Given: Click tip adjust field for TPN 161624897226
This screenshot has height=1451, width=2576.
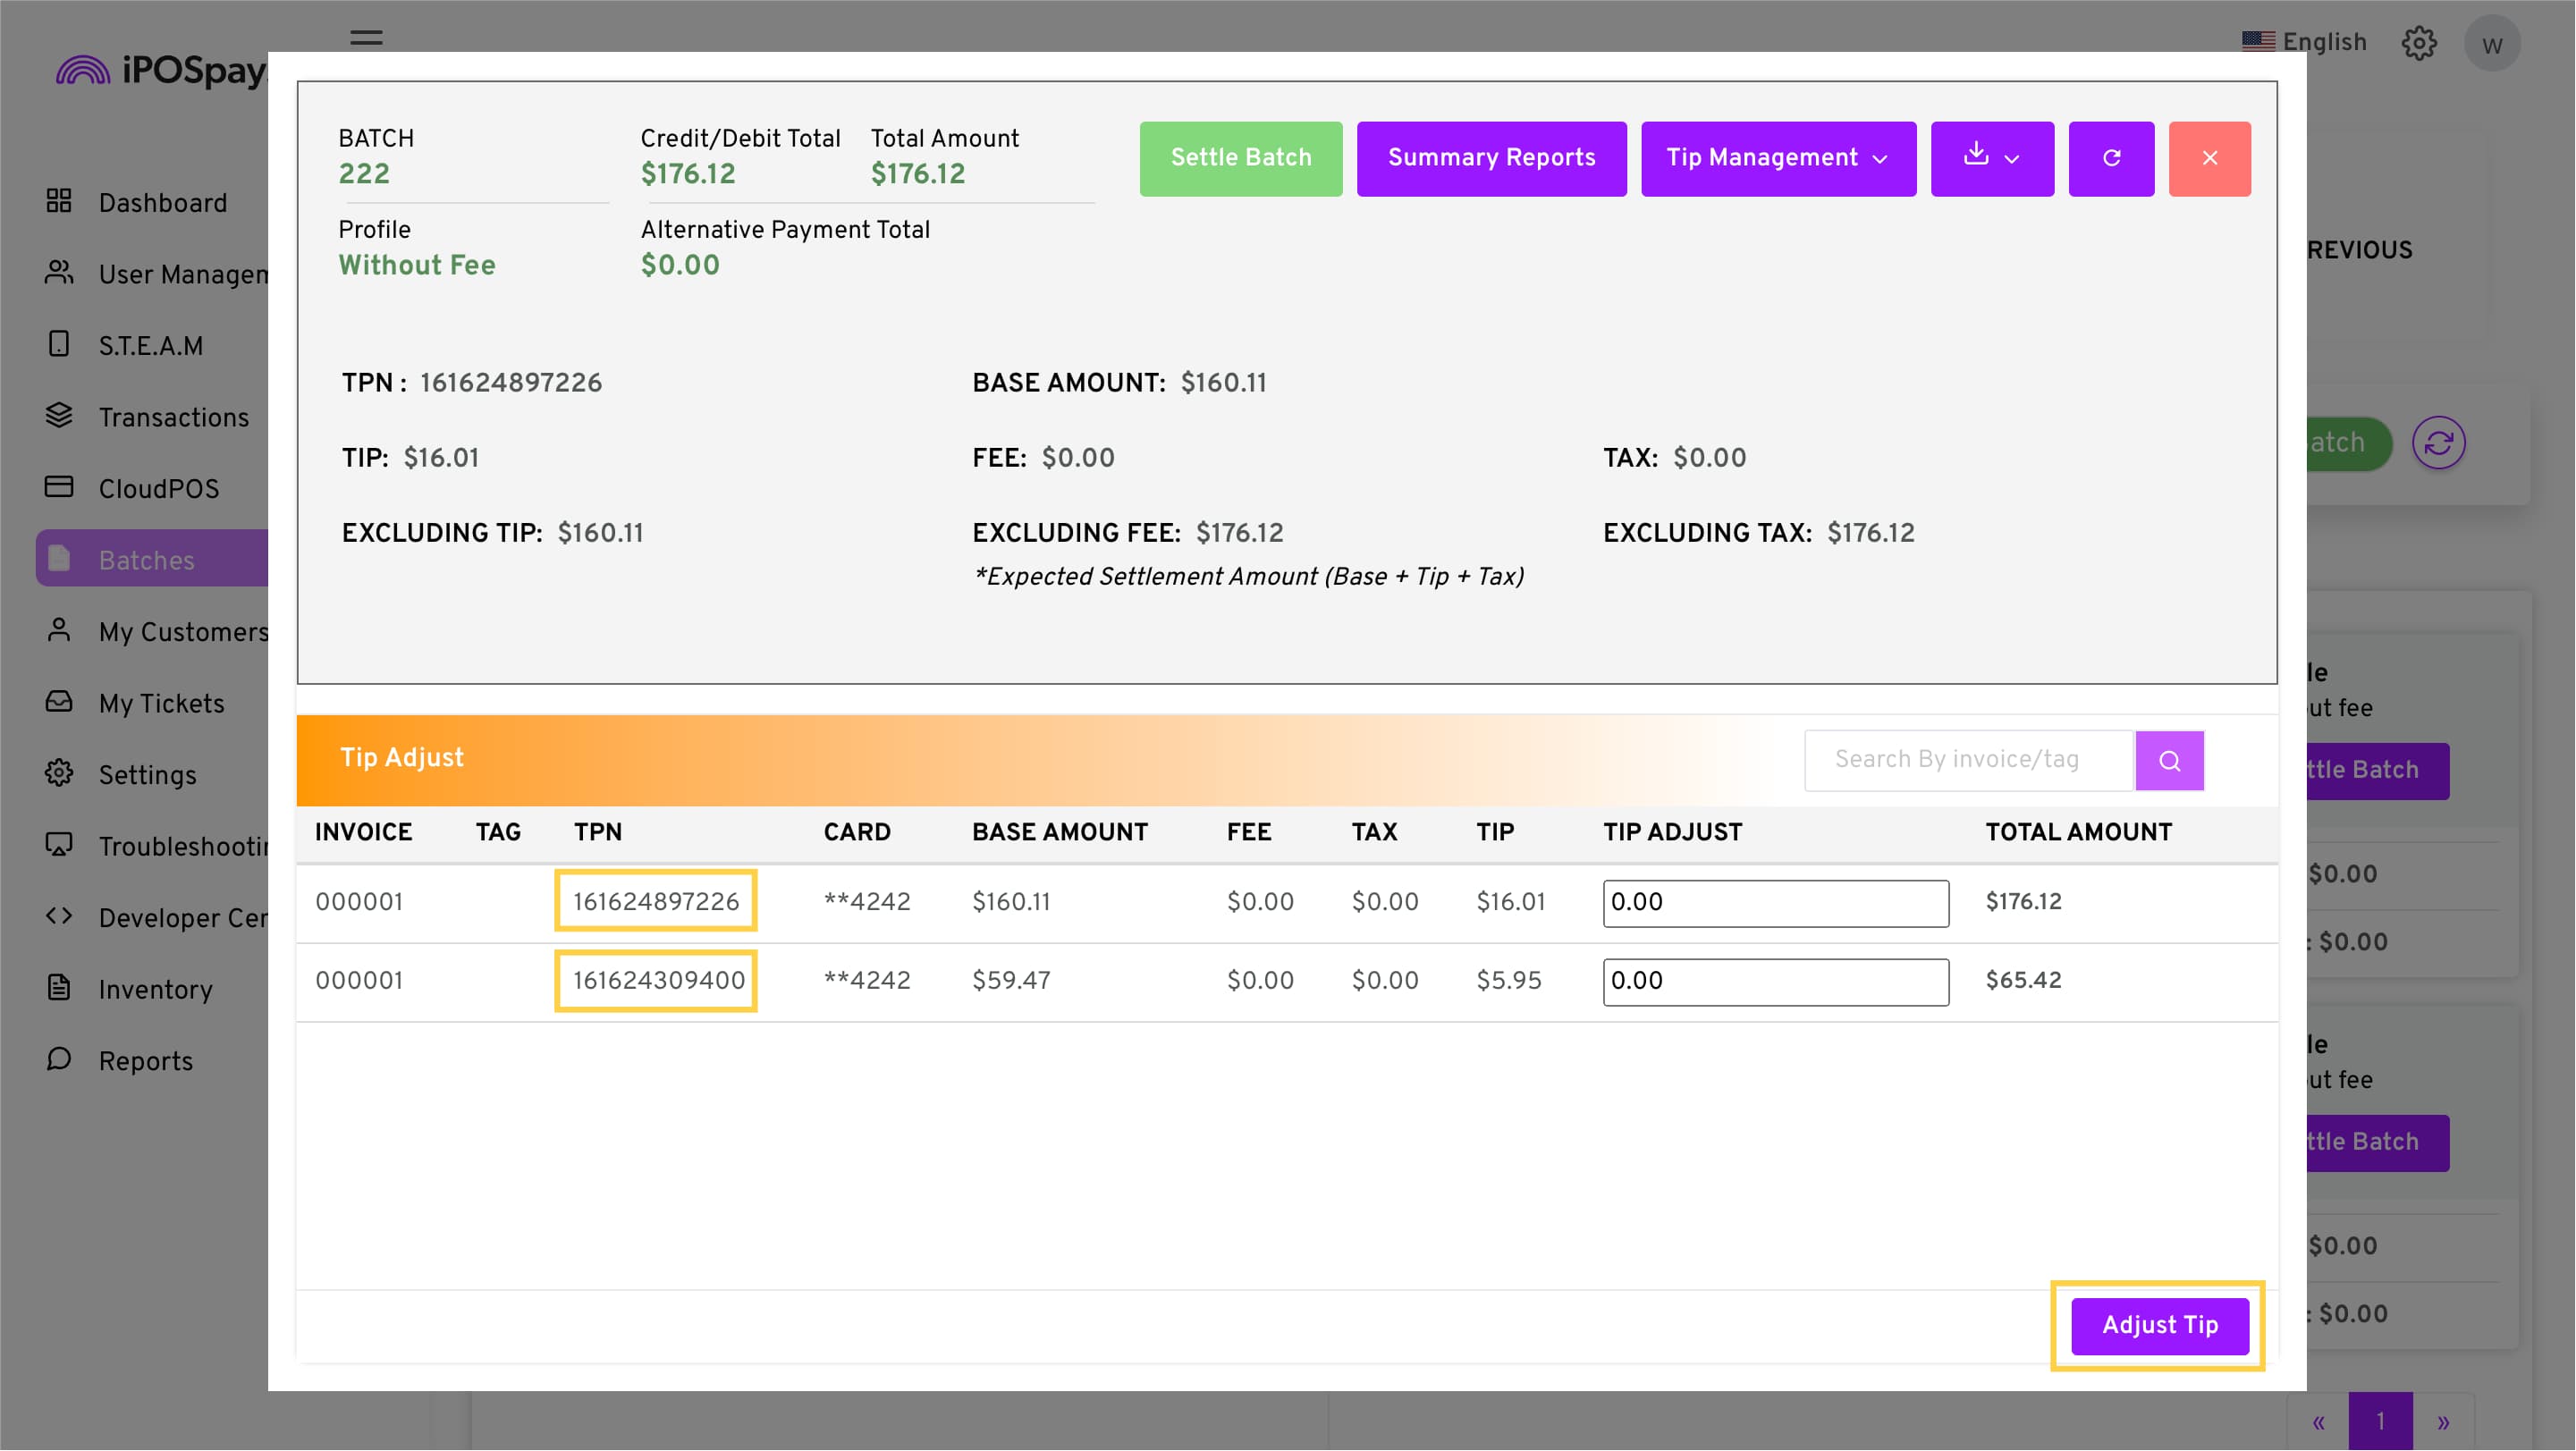Looking at the screenshot, I should coord(1776,903).
